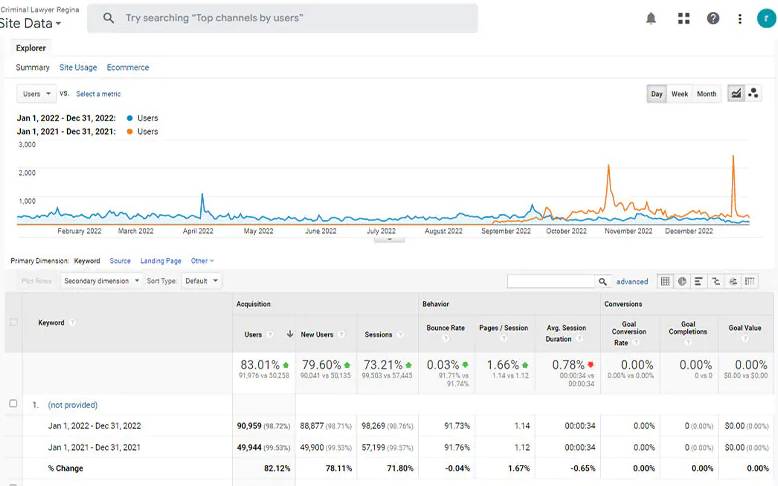Click the advanced filter link

coord(632,282)
